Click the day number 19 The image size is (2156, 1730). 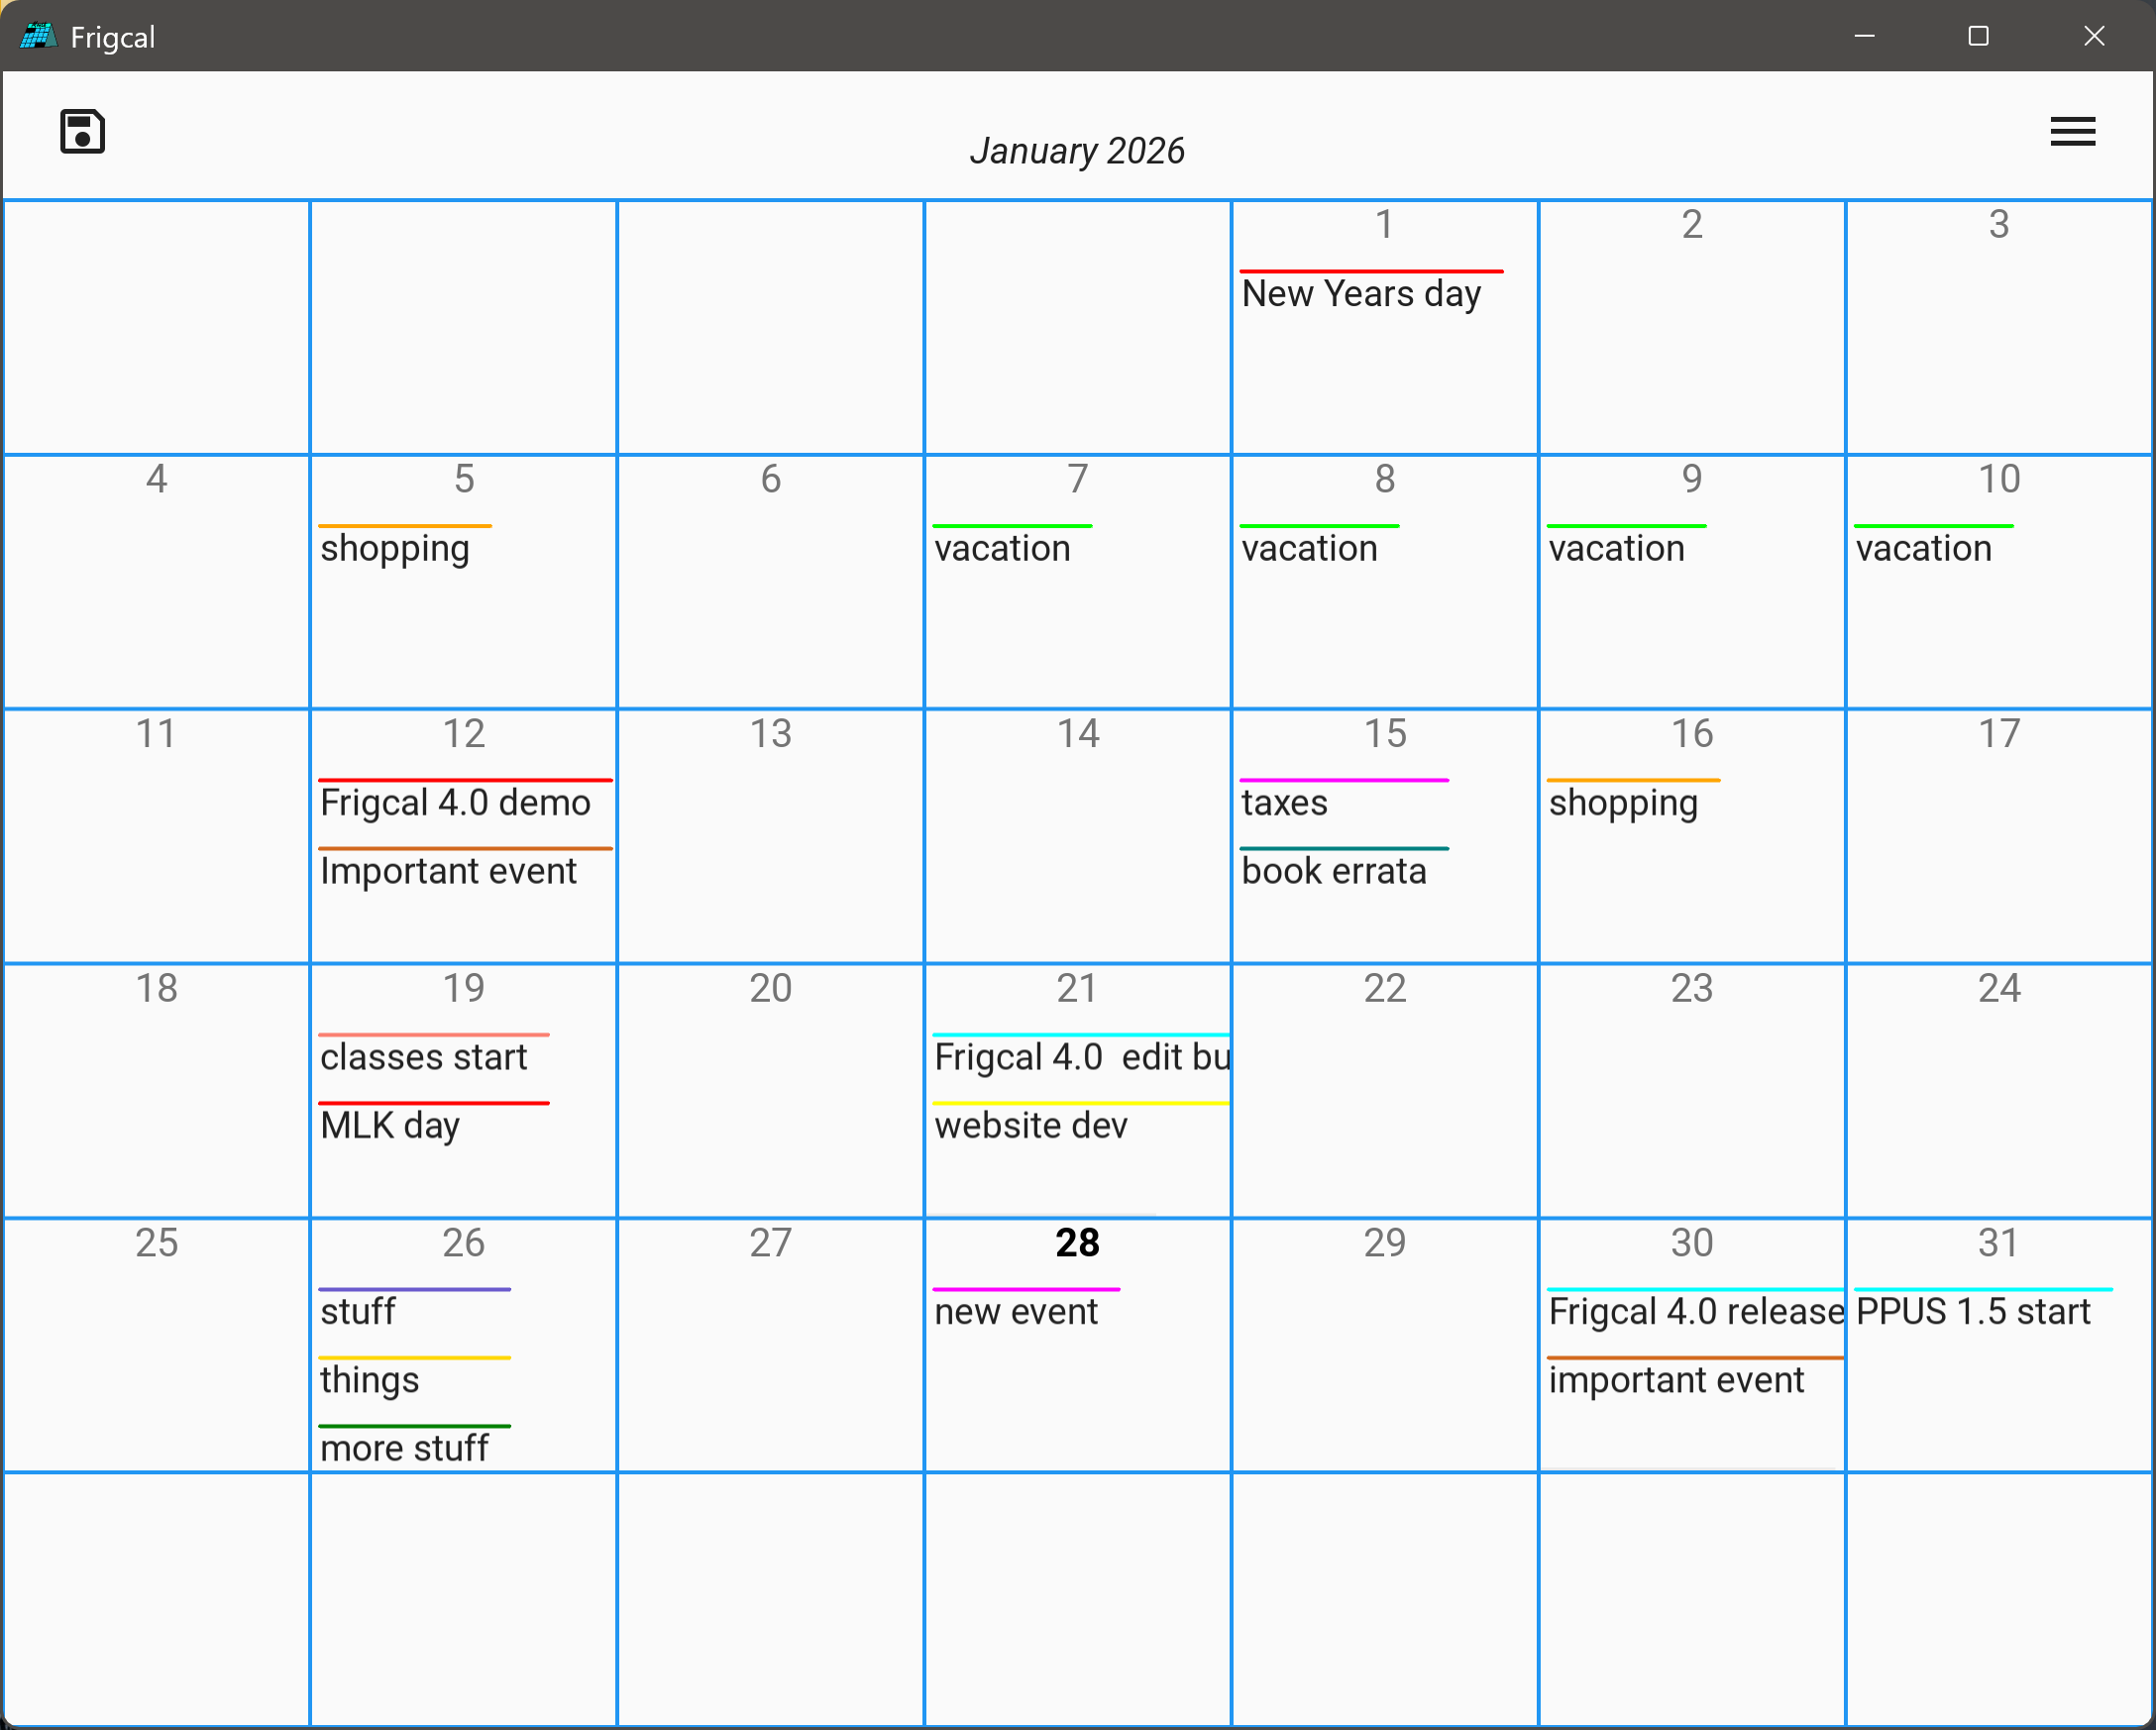pyautogui.click(x=464, y=988)
